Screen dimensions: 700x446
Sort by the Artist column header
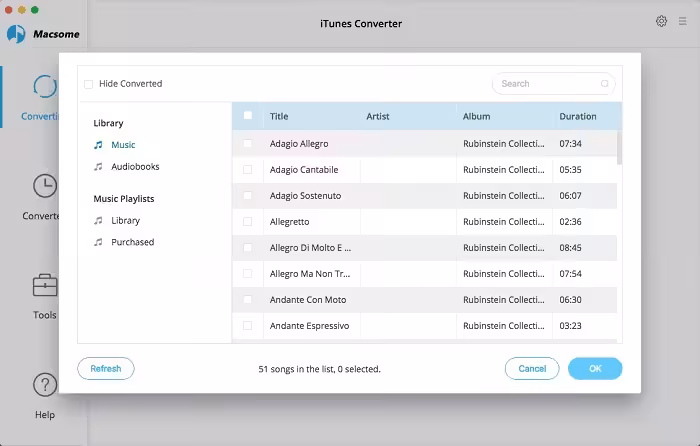pyautogui.click(x=378, y=117)
